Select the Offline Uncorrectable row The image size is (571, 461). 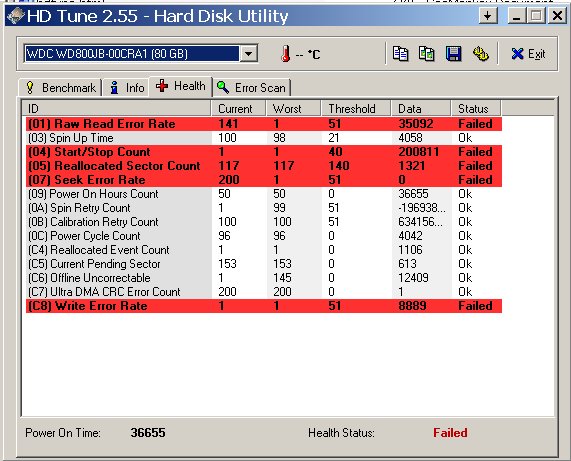264,278
